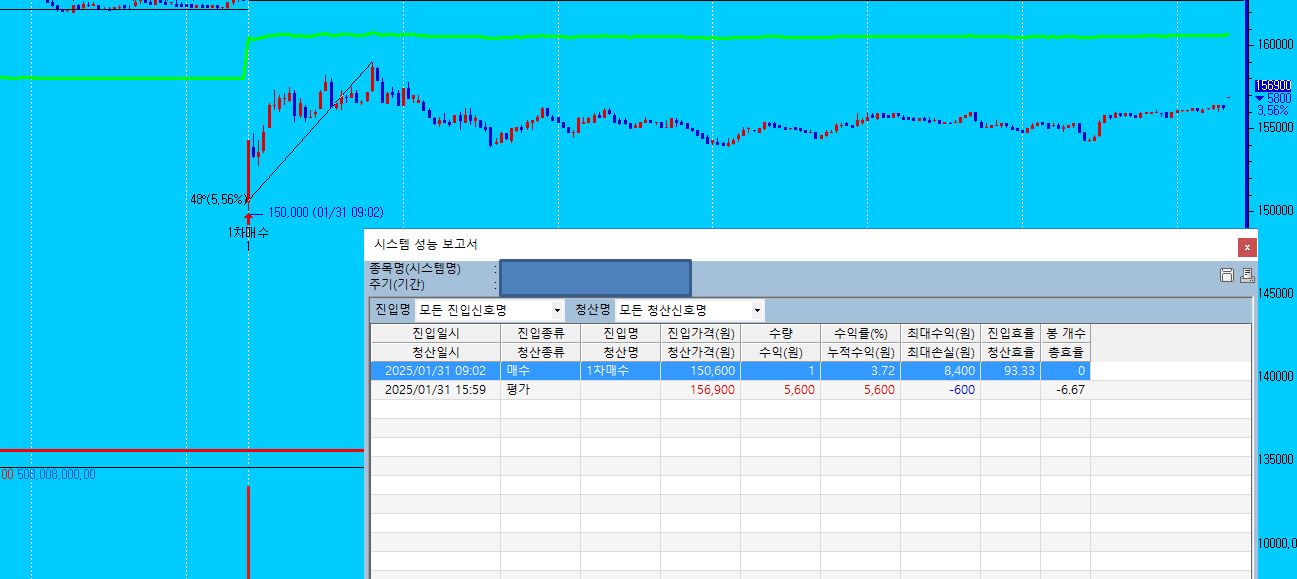
Task: Click the 48°(5,56%) trendline angle label
Action: [x=217, y=199]
